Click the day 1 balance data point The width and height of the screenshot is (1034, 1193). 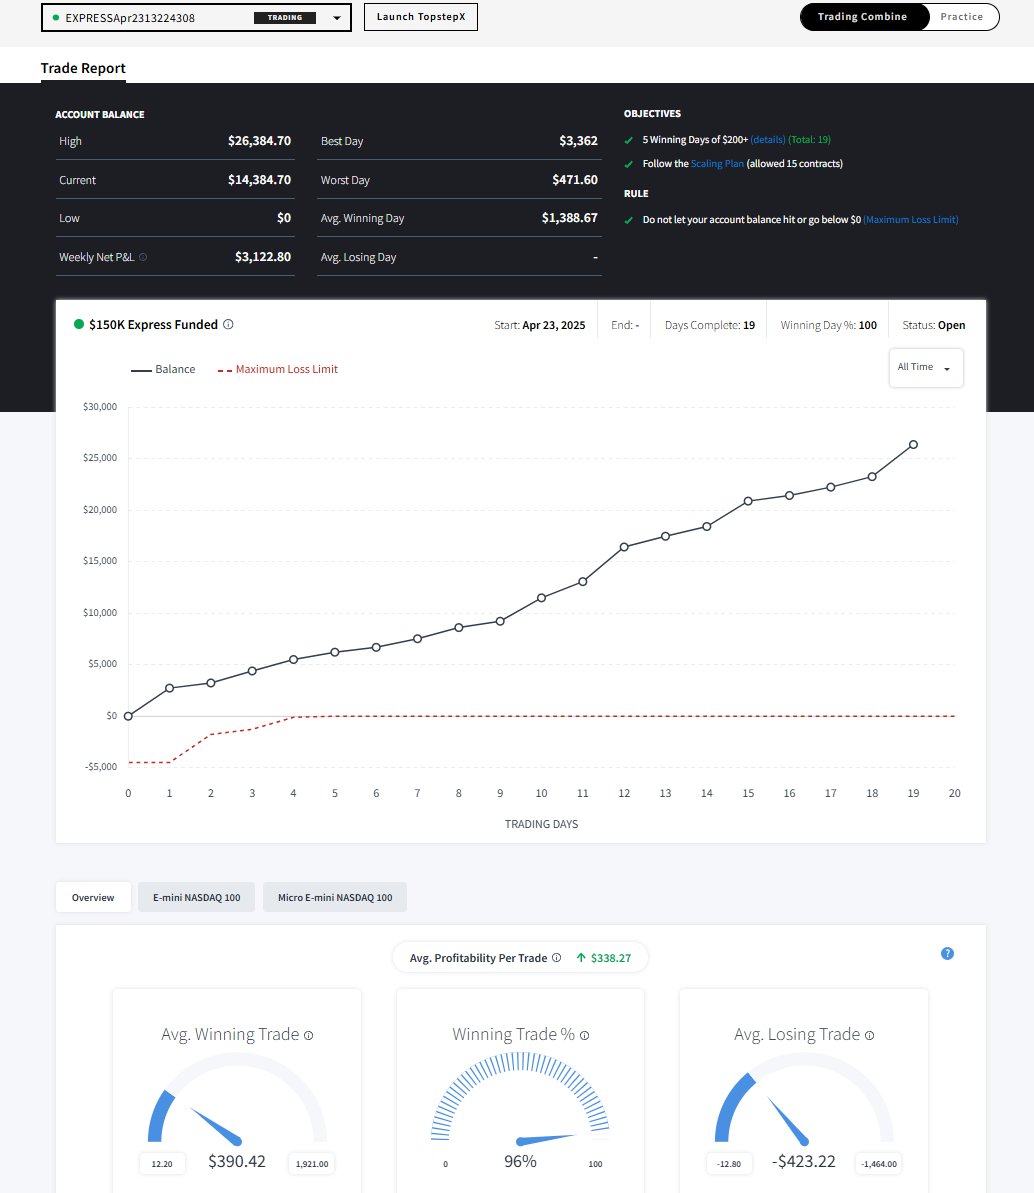coord(170,688)
